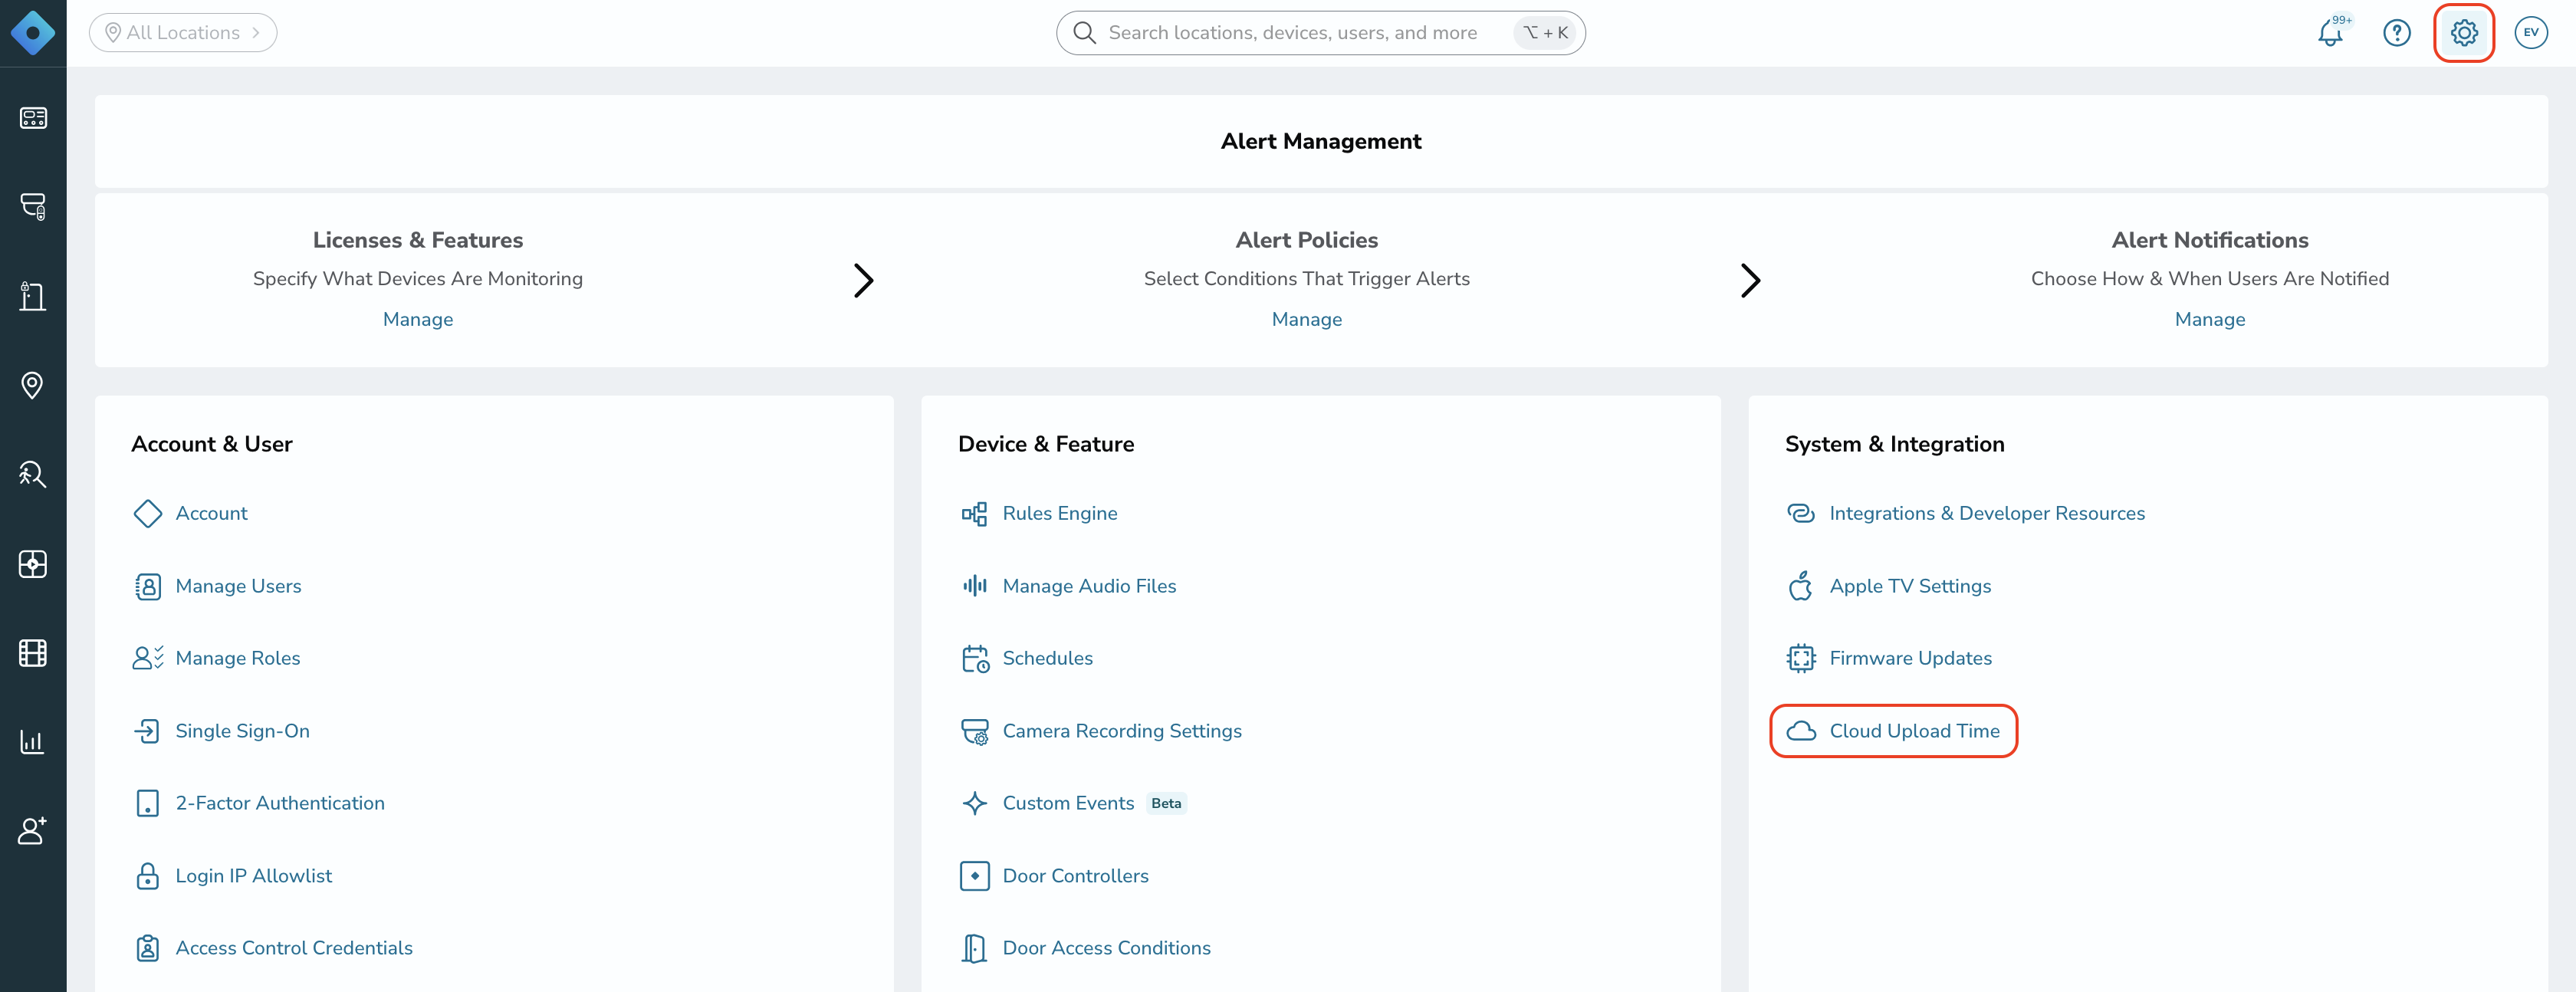The image size is (2576, 992).
Task: Open the analytics bar chart in sidebar
Action: (33, 741)
